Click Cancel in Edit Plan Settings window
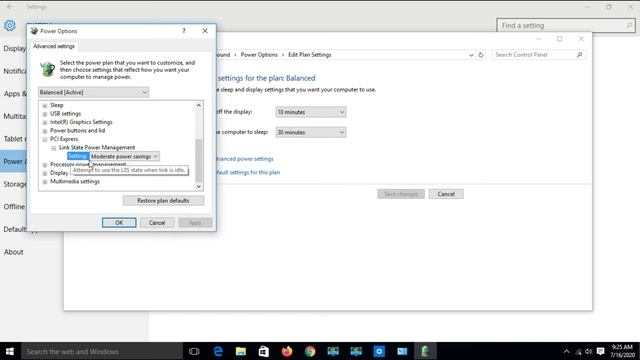Viewport: 640px width, 360px height. pos(446,194)
